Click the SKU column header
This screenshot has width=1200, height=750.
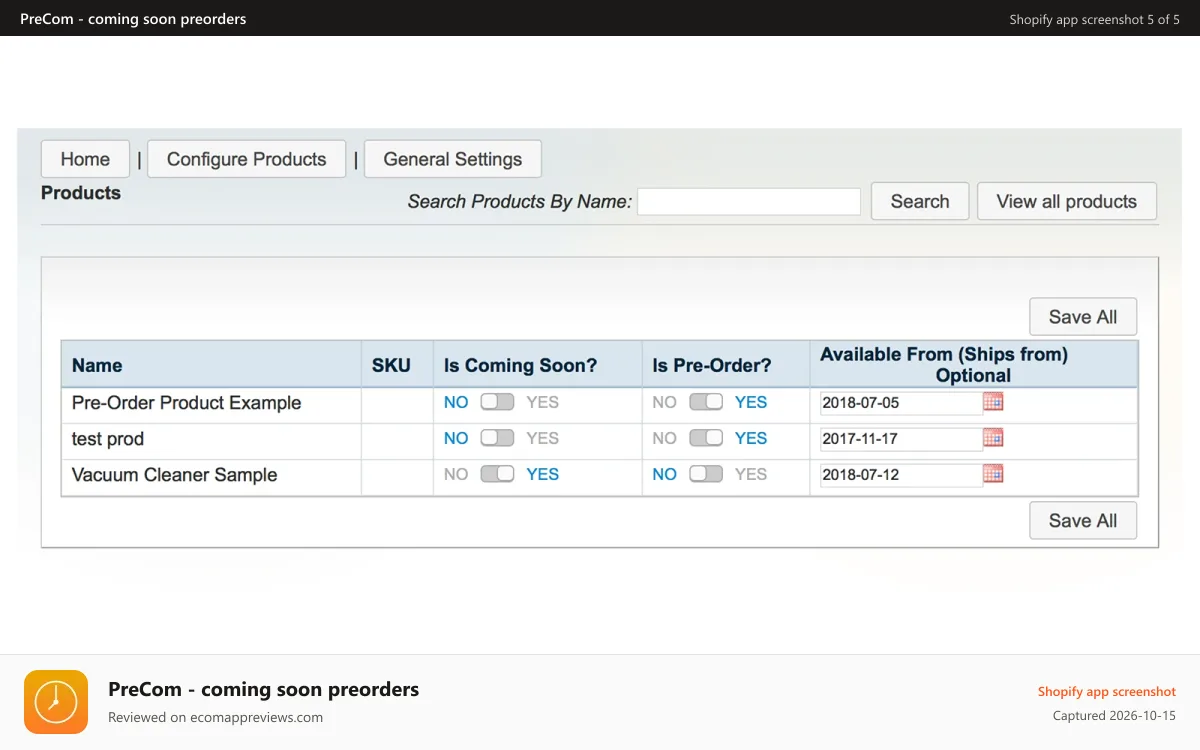point(397,365)
